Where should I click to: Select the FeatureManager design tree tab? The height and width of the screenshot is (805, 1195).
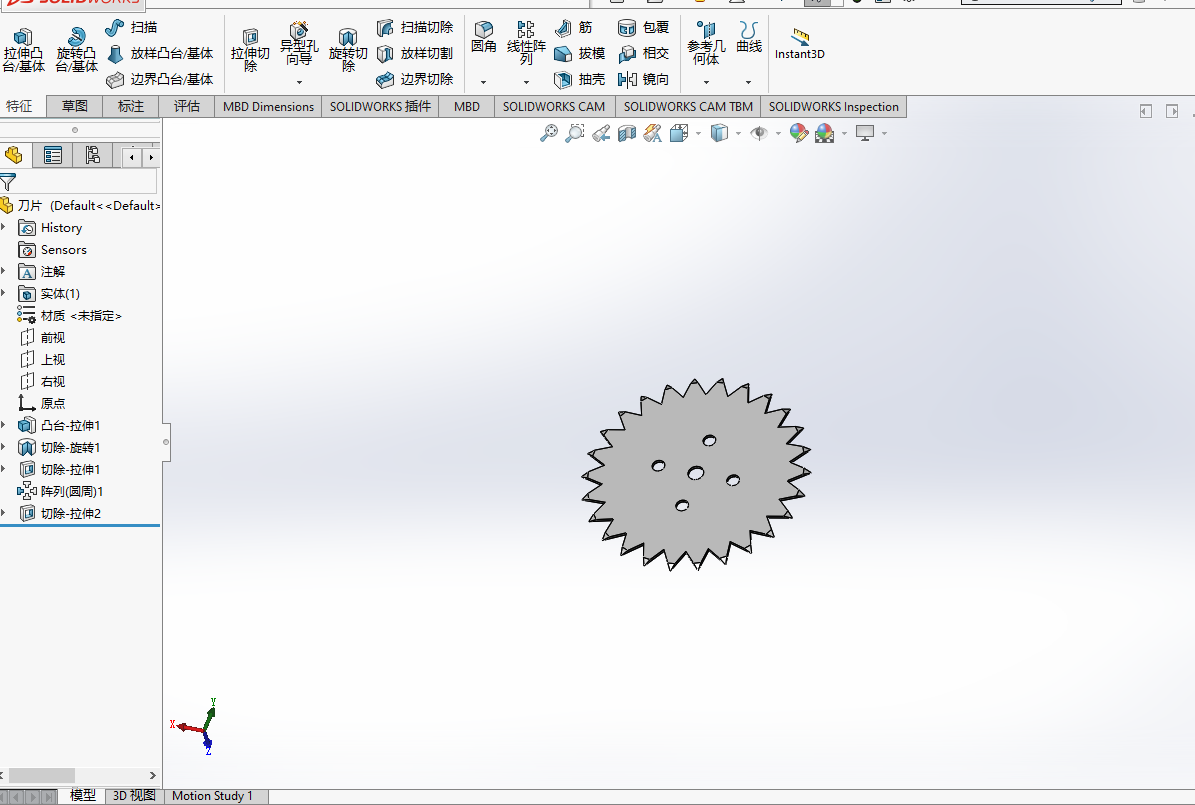coord(14,156)
